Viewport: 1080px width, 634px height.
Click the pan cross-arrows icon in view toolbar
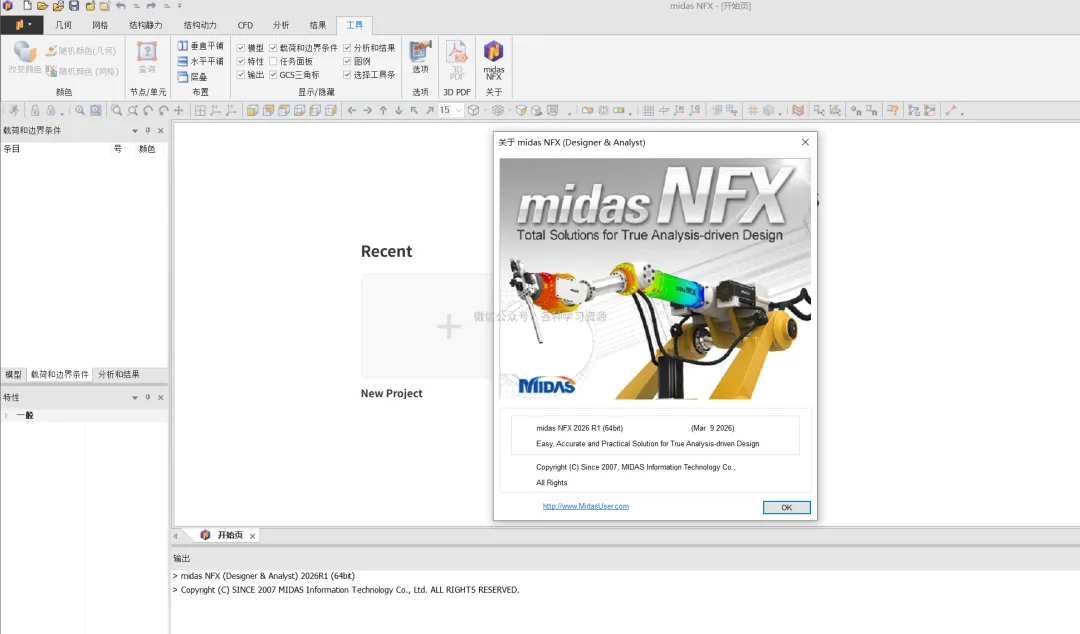(178, 110)
